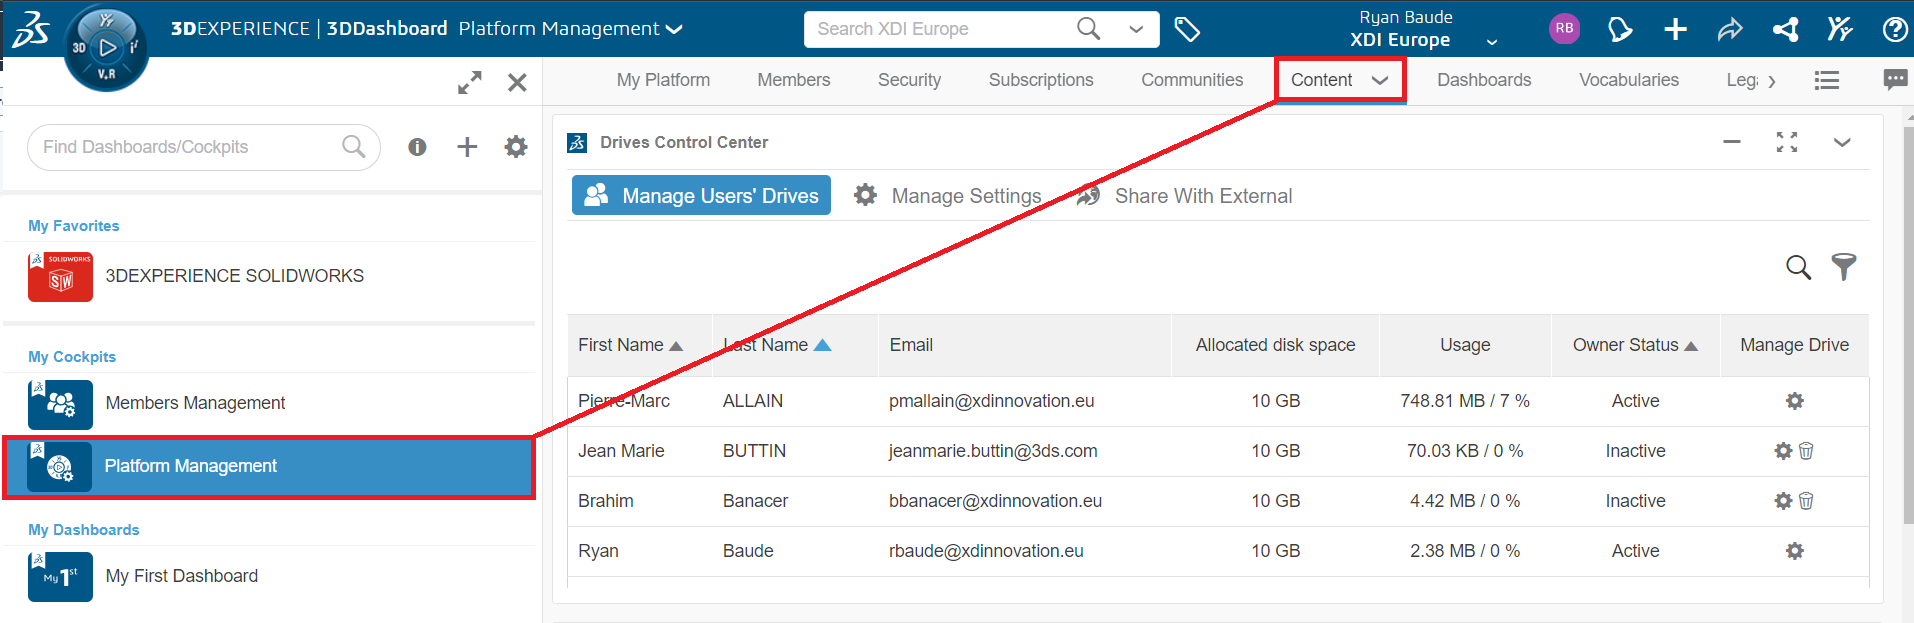Open drive settings gear for Pierre-Marc ALLAIN
1914x623 pixels.
click(1794, 401)
